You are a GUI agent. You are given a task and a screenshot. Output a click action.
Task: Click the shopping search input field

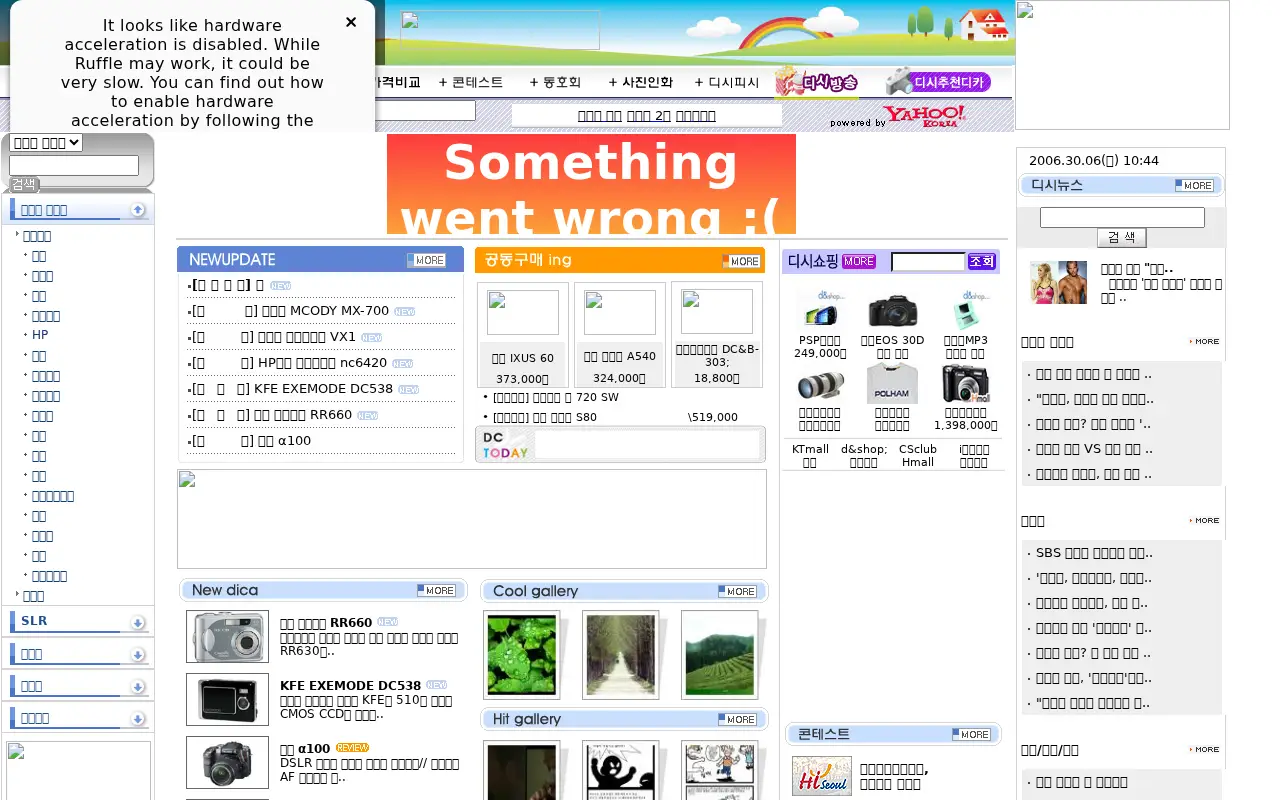928,262
